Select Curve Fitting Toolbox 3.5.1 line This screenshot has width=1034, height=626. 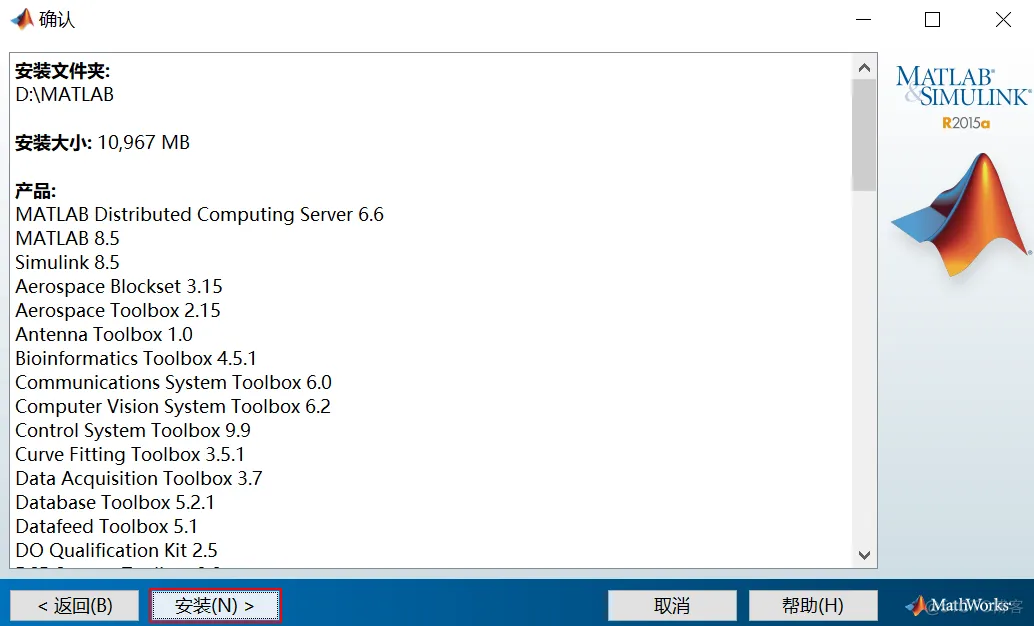tap(130, 454)
